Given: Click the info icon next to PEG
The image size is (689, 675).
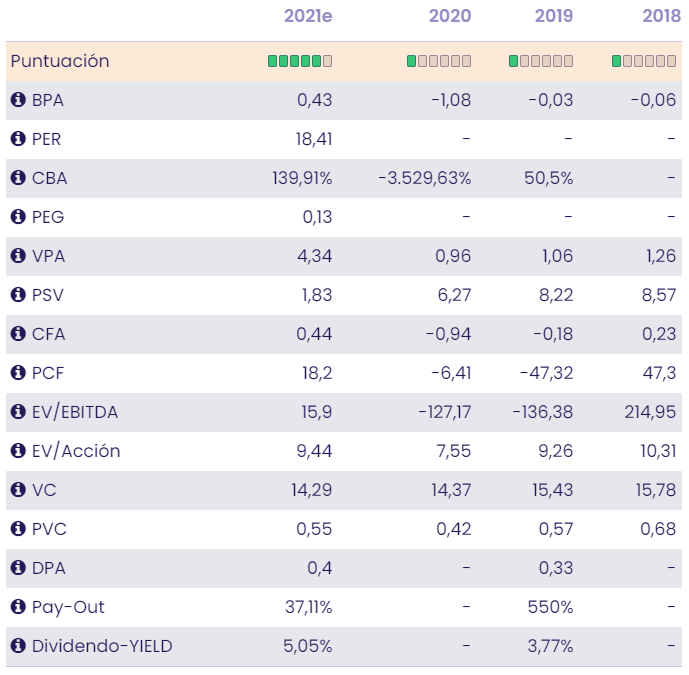Looking at the screenshot, I should [x=18, y=217].
